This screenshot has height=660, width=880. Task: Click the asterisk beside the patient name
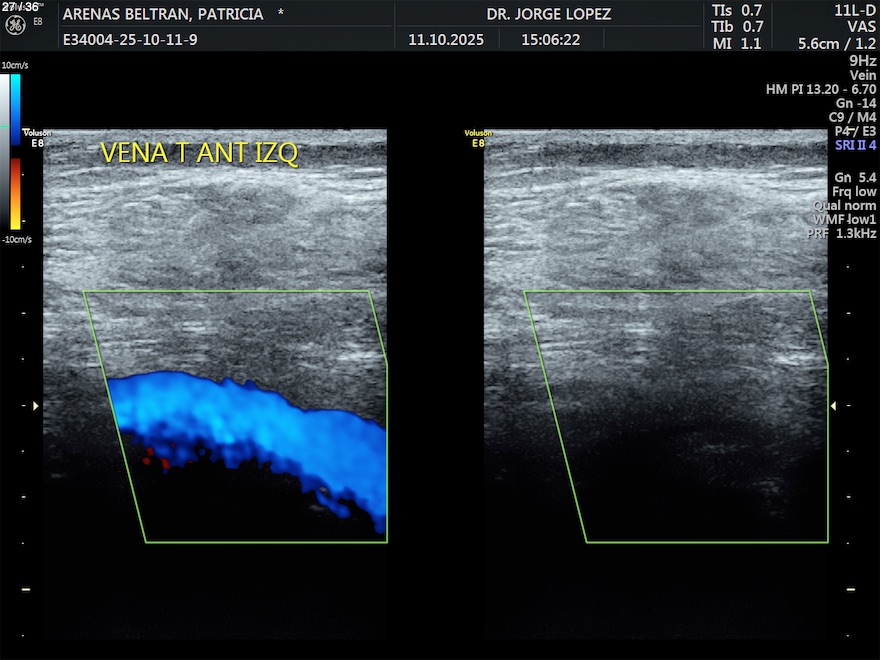pos(280,15)
